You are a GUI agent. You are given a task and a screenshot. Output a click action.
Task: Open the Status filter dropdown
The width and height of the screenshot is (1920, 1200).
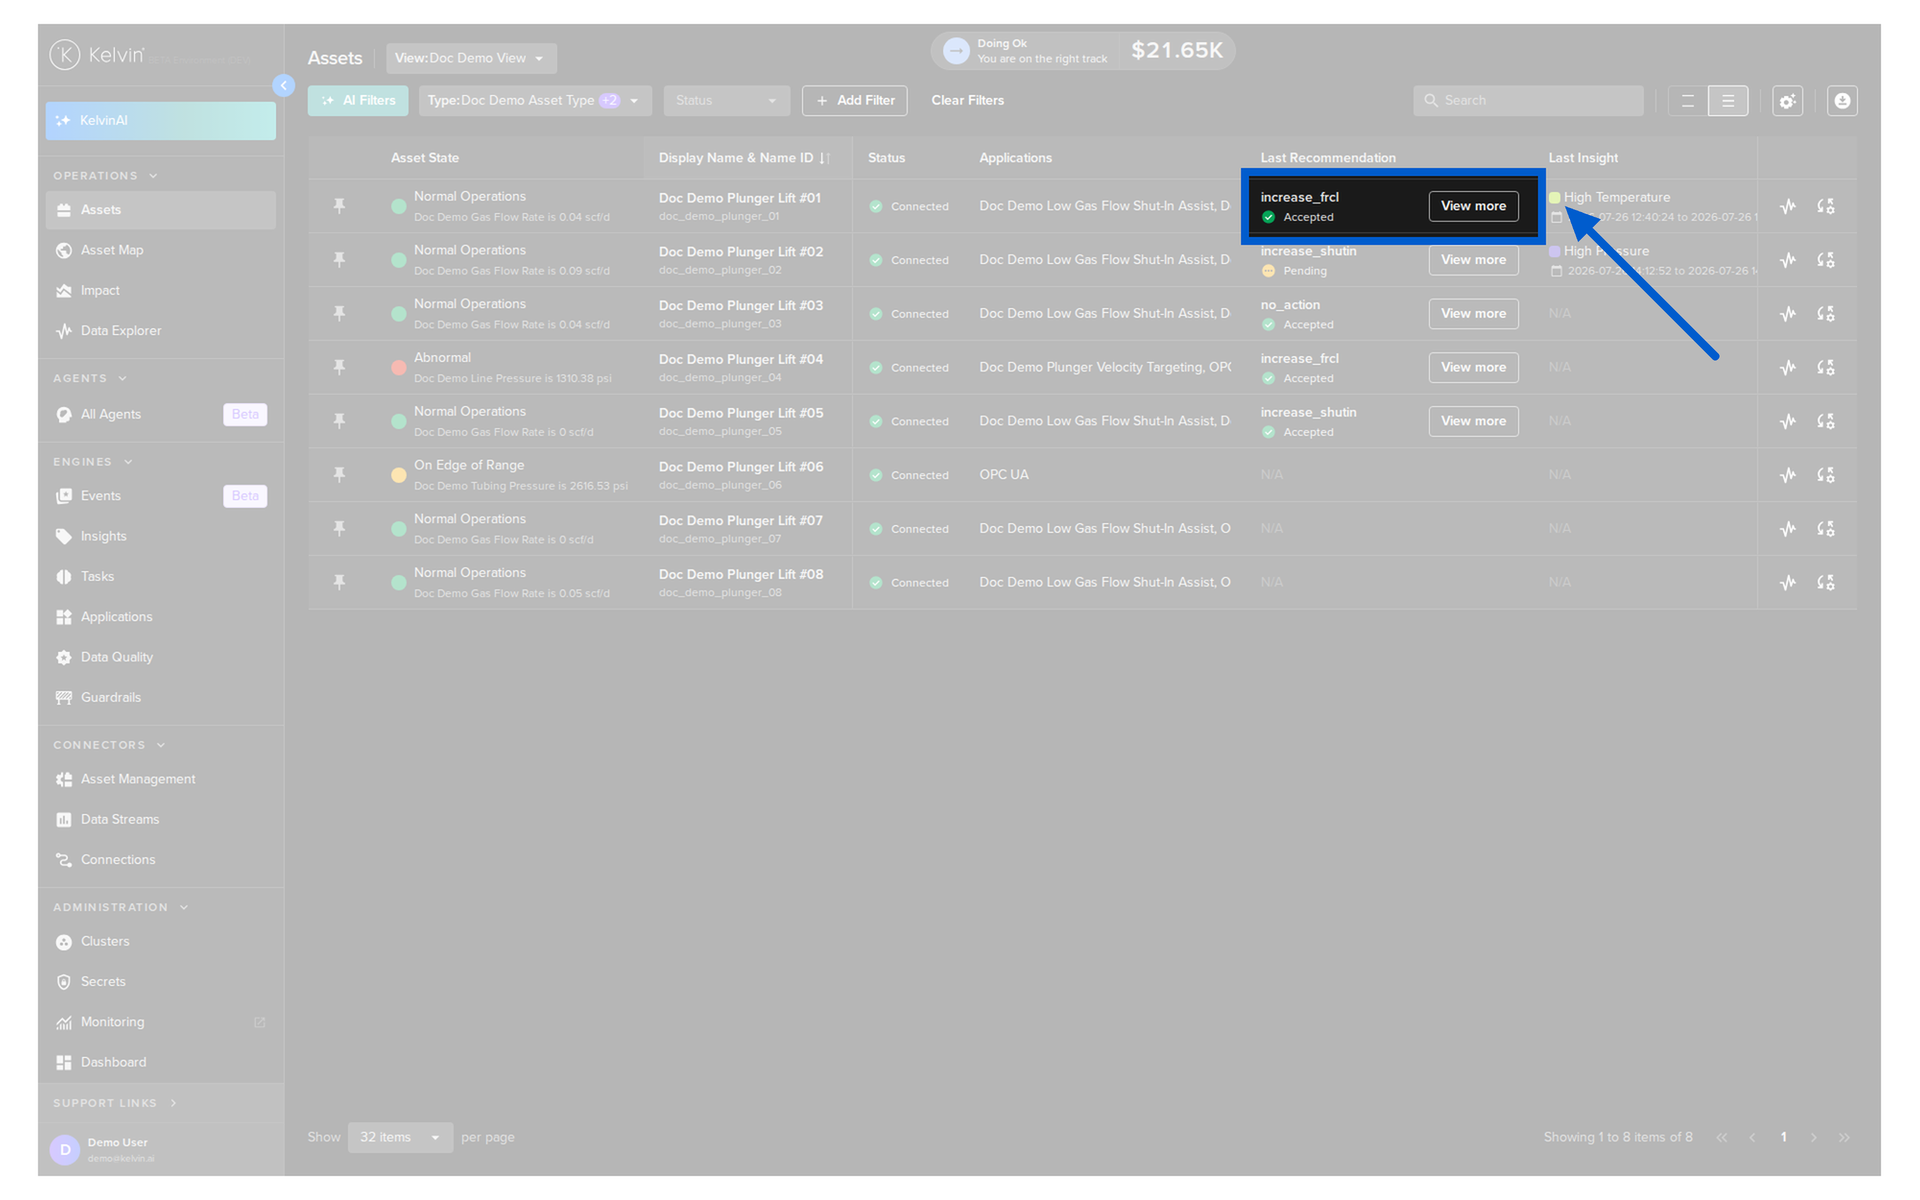point(726,100)
